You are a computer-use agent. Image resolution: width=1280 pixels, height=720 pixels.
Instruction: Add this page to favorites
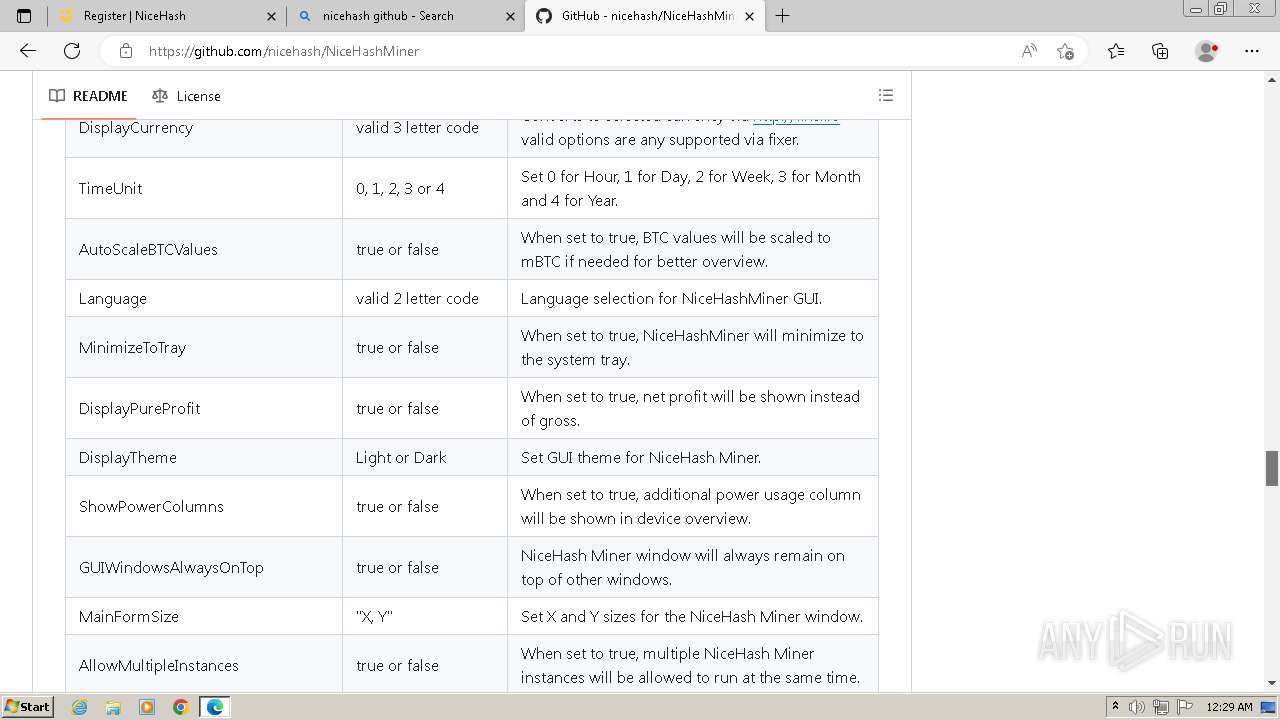(1065, 51)
